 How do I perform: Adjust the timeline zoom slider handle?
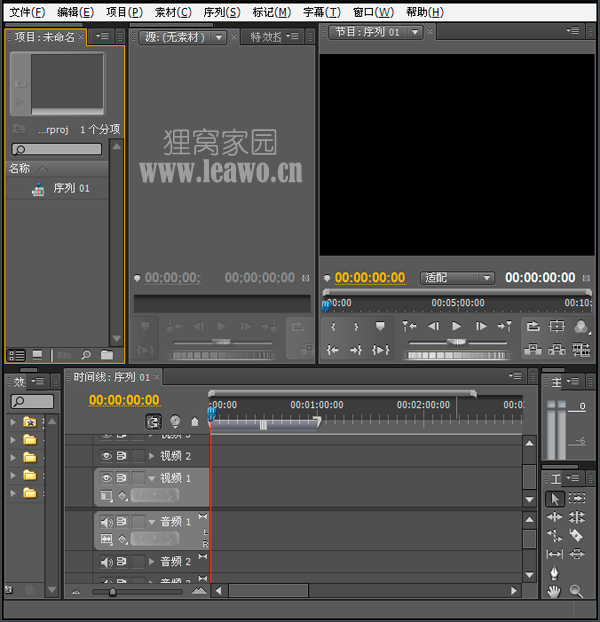[x=113, y=592]
